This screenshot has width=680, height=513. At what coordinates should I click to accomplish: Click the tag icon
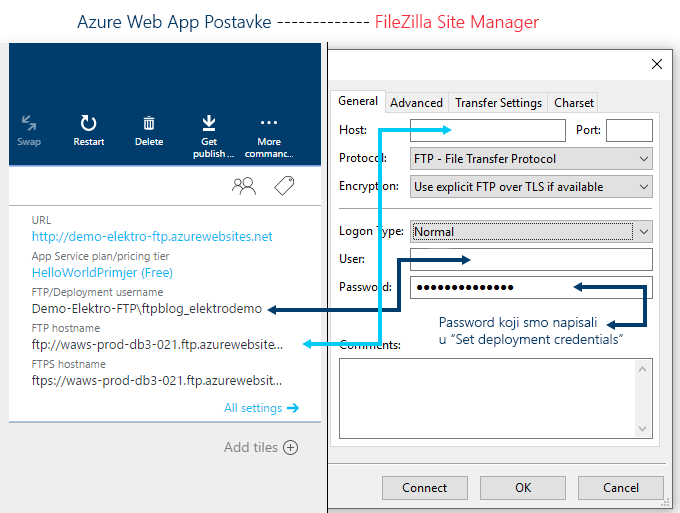click(284, 186)
